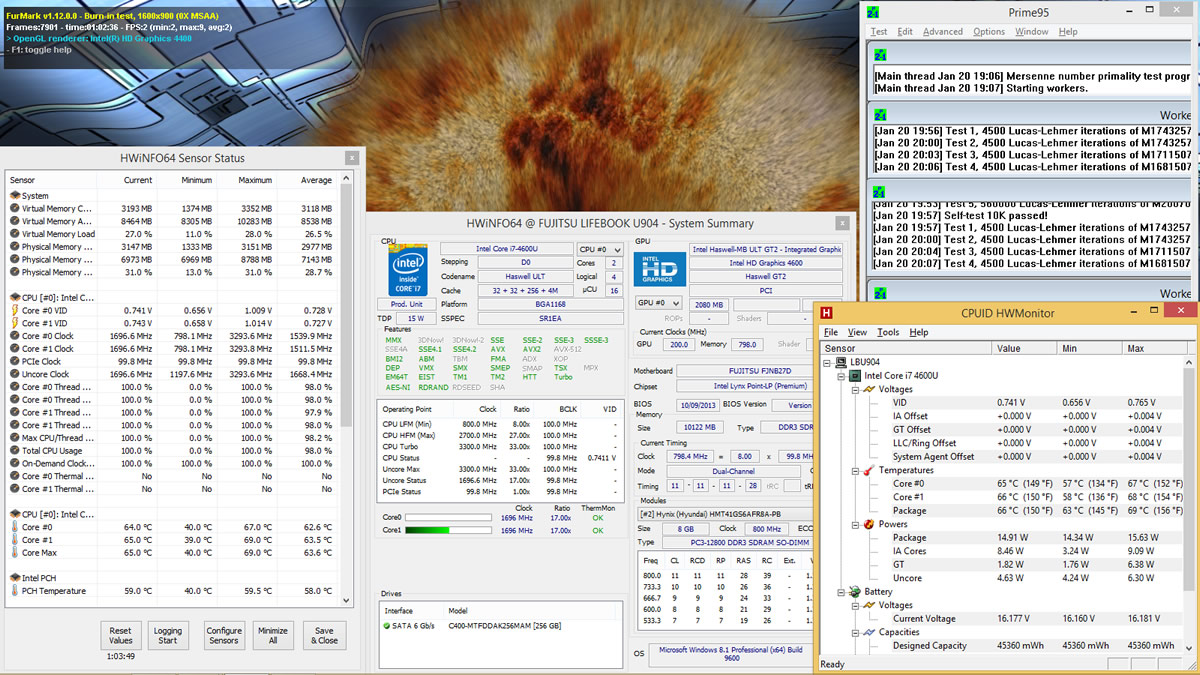
Task: Click the Logging Start button
Action: 168,636
